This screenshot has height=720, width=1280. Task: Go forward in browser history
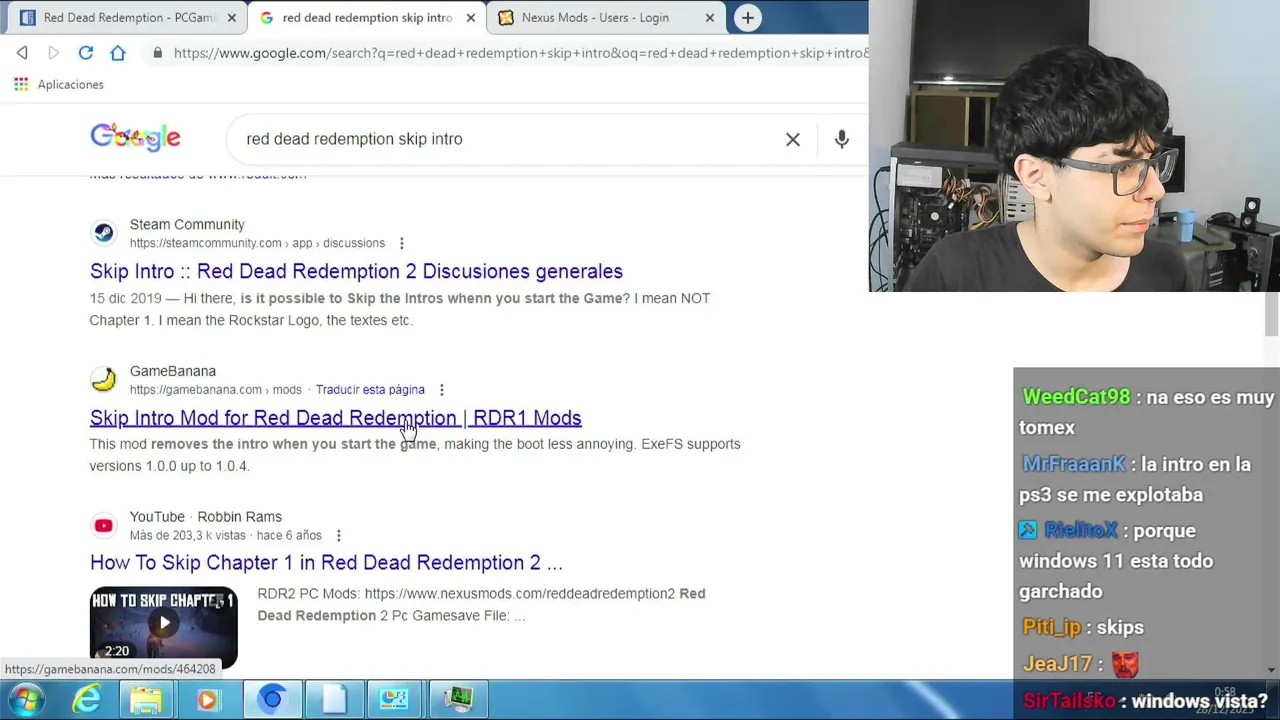54,53
